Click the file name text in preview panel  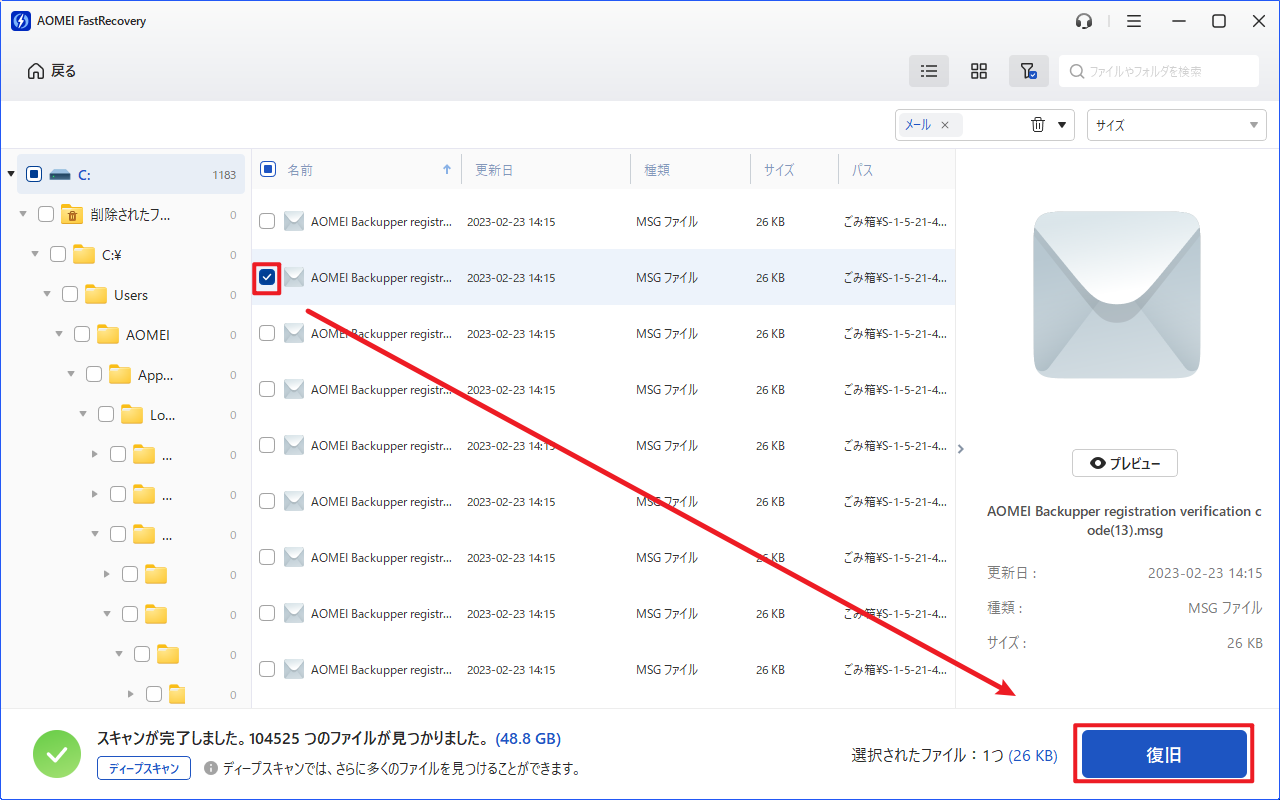[1124, 521]
